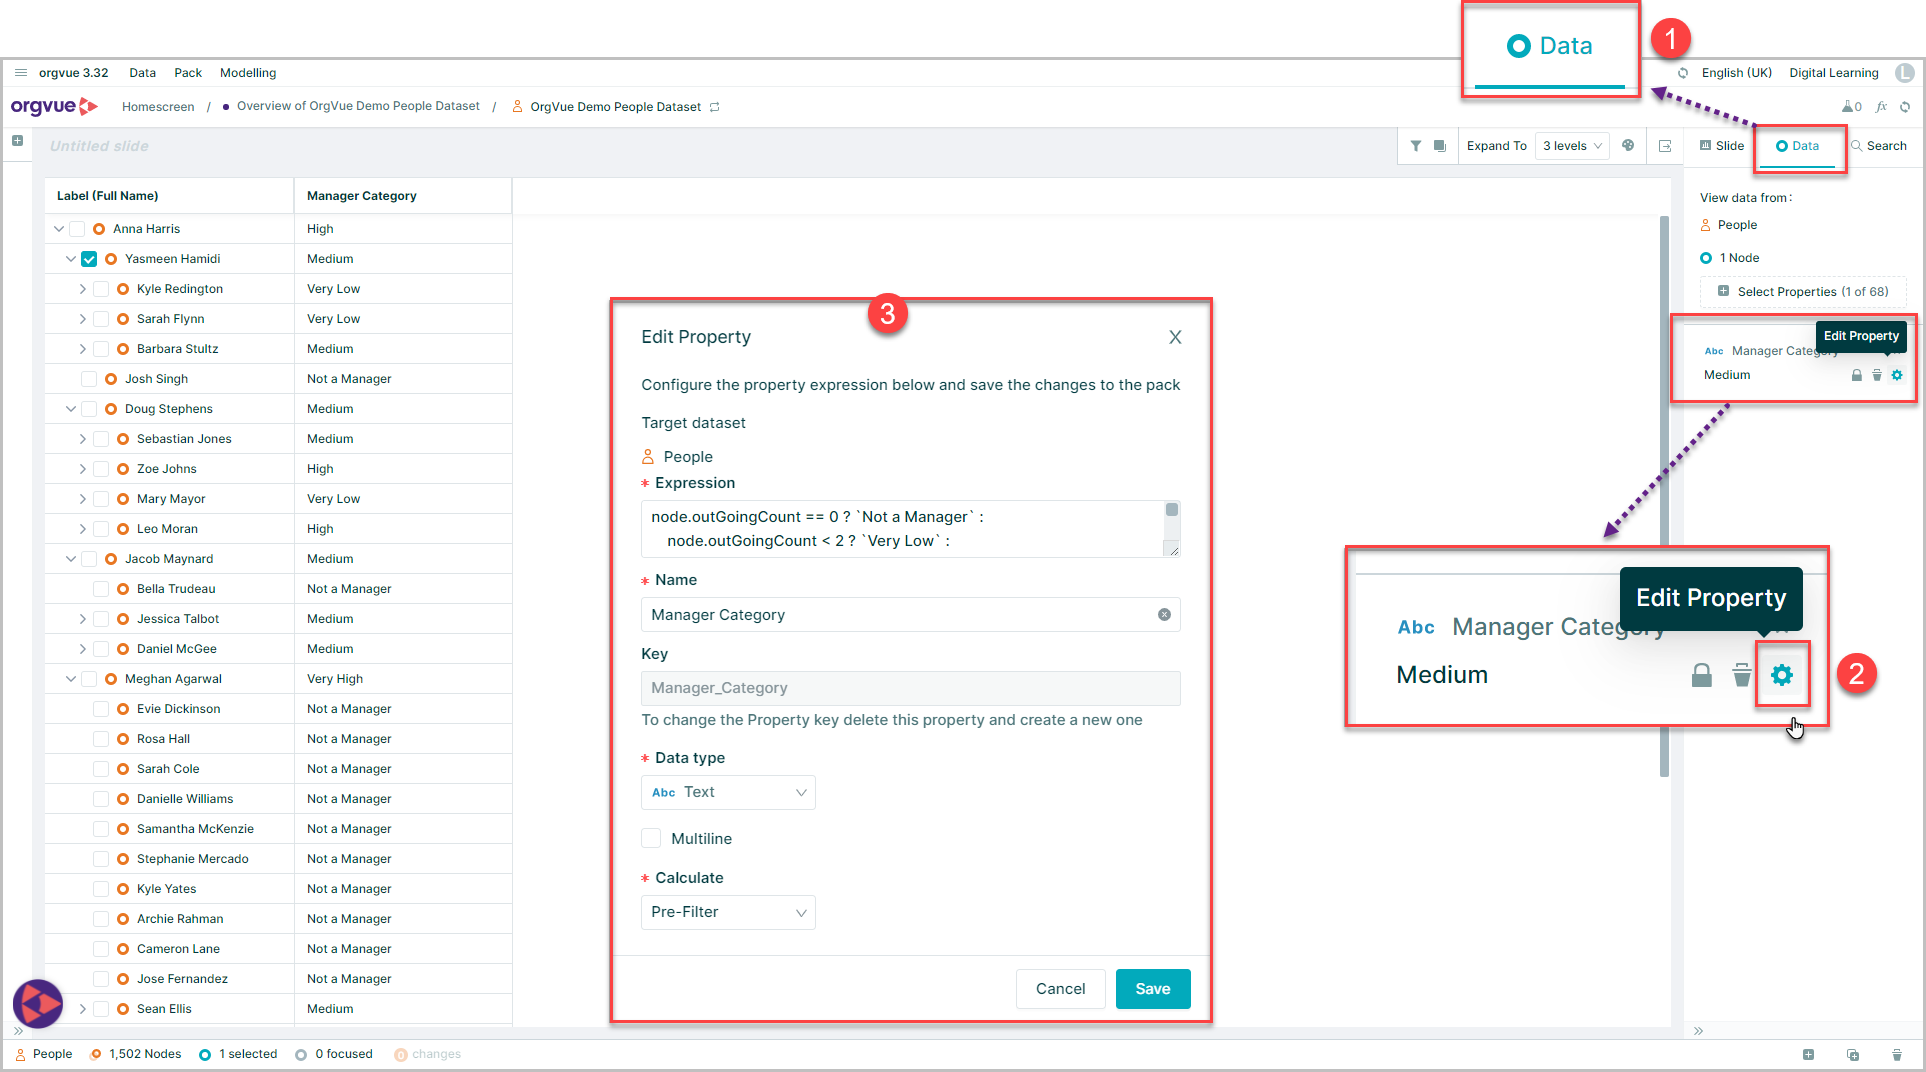This screenshot has height=1072, width=1926.
Task: Select the Meghan Agarwal checkbox
Action: (89, 679)
